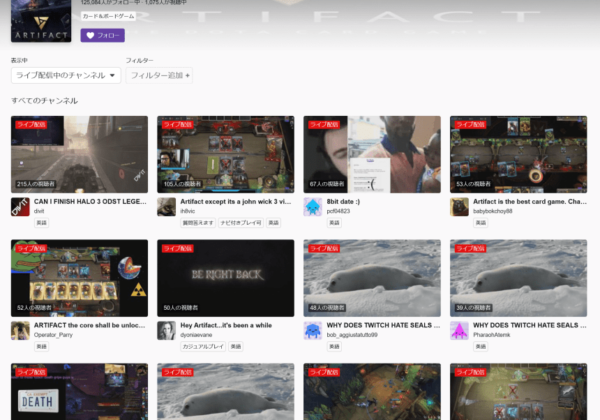Open Operator_Parry's stream thumbnail with Pepe
600x420 pixels.
pos(79,278)
